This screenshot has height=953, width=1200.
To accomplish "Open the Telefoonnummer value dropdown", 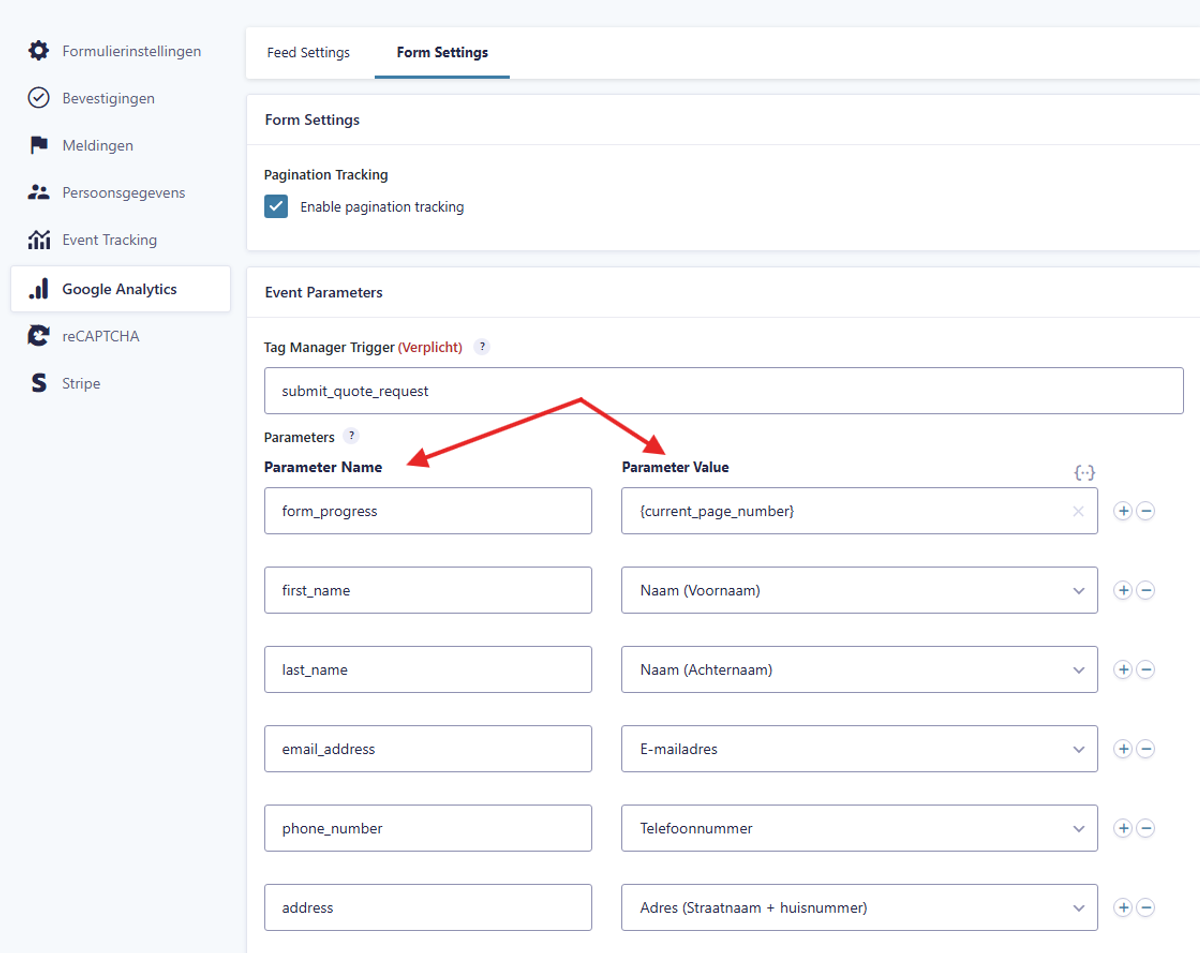I will 859,828.
